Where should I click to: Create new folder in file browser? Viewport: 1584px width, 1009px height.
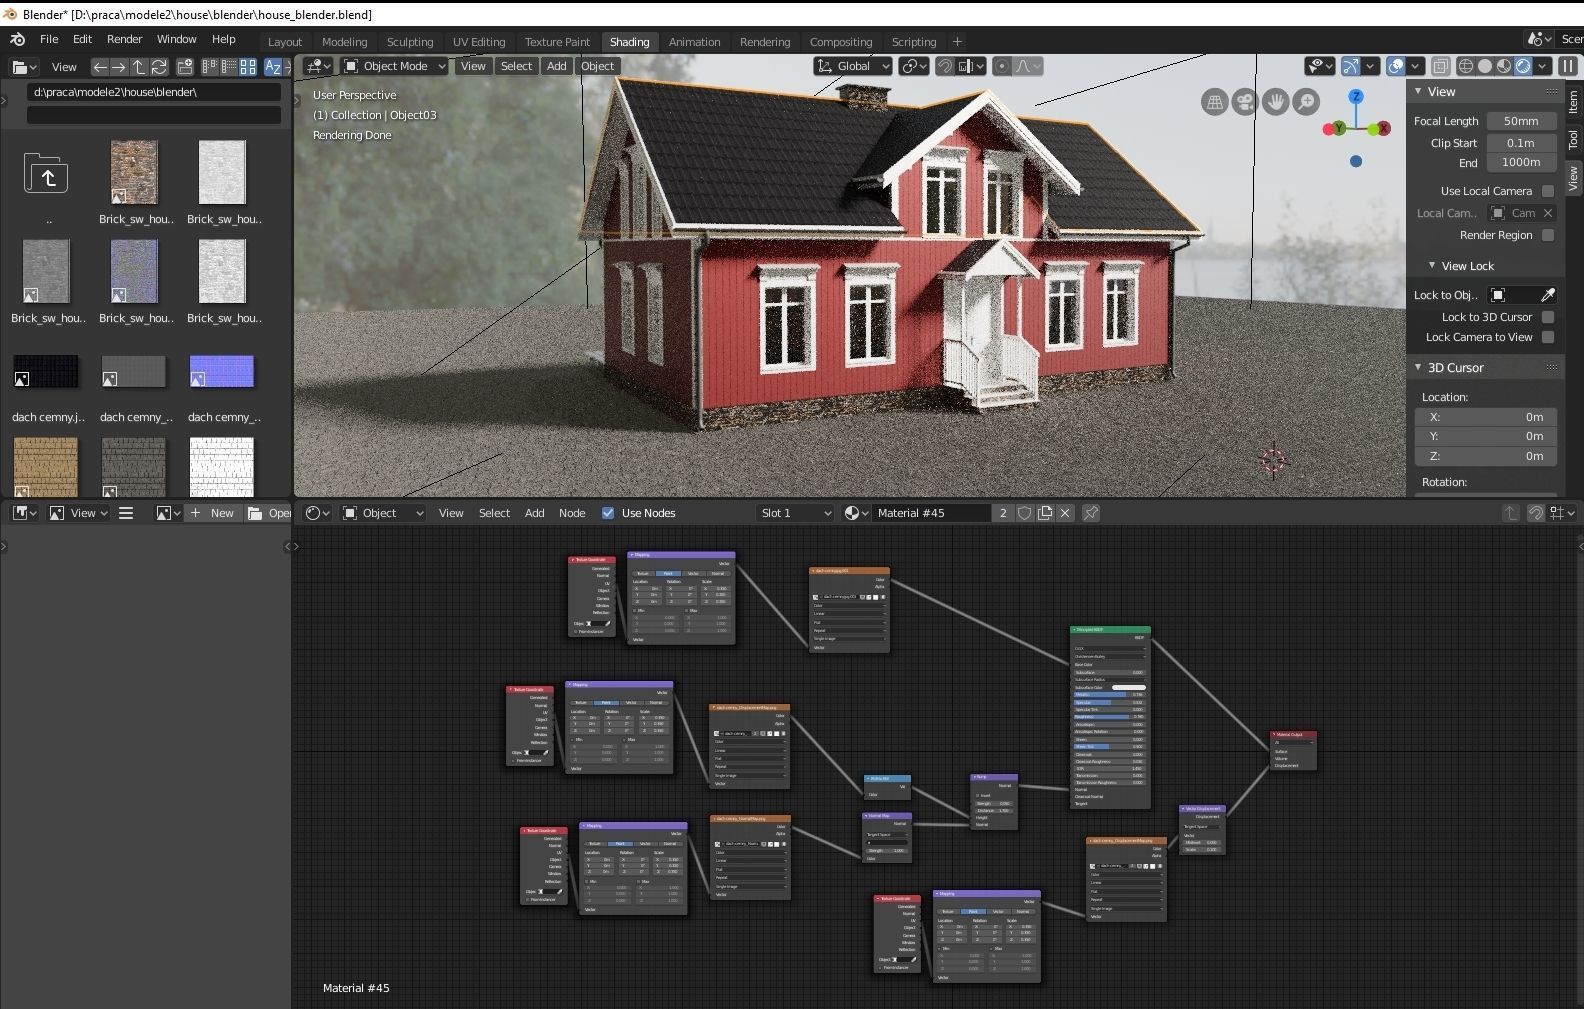(185, 67)
